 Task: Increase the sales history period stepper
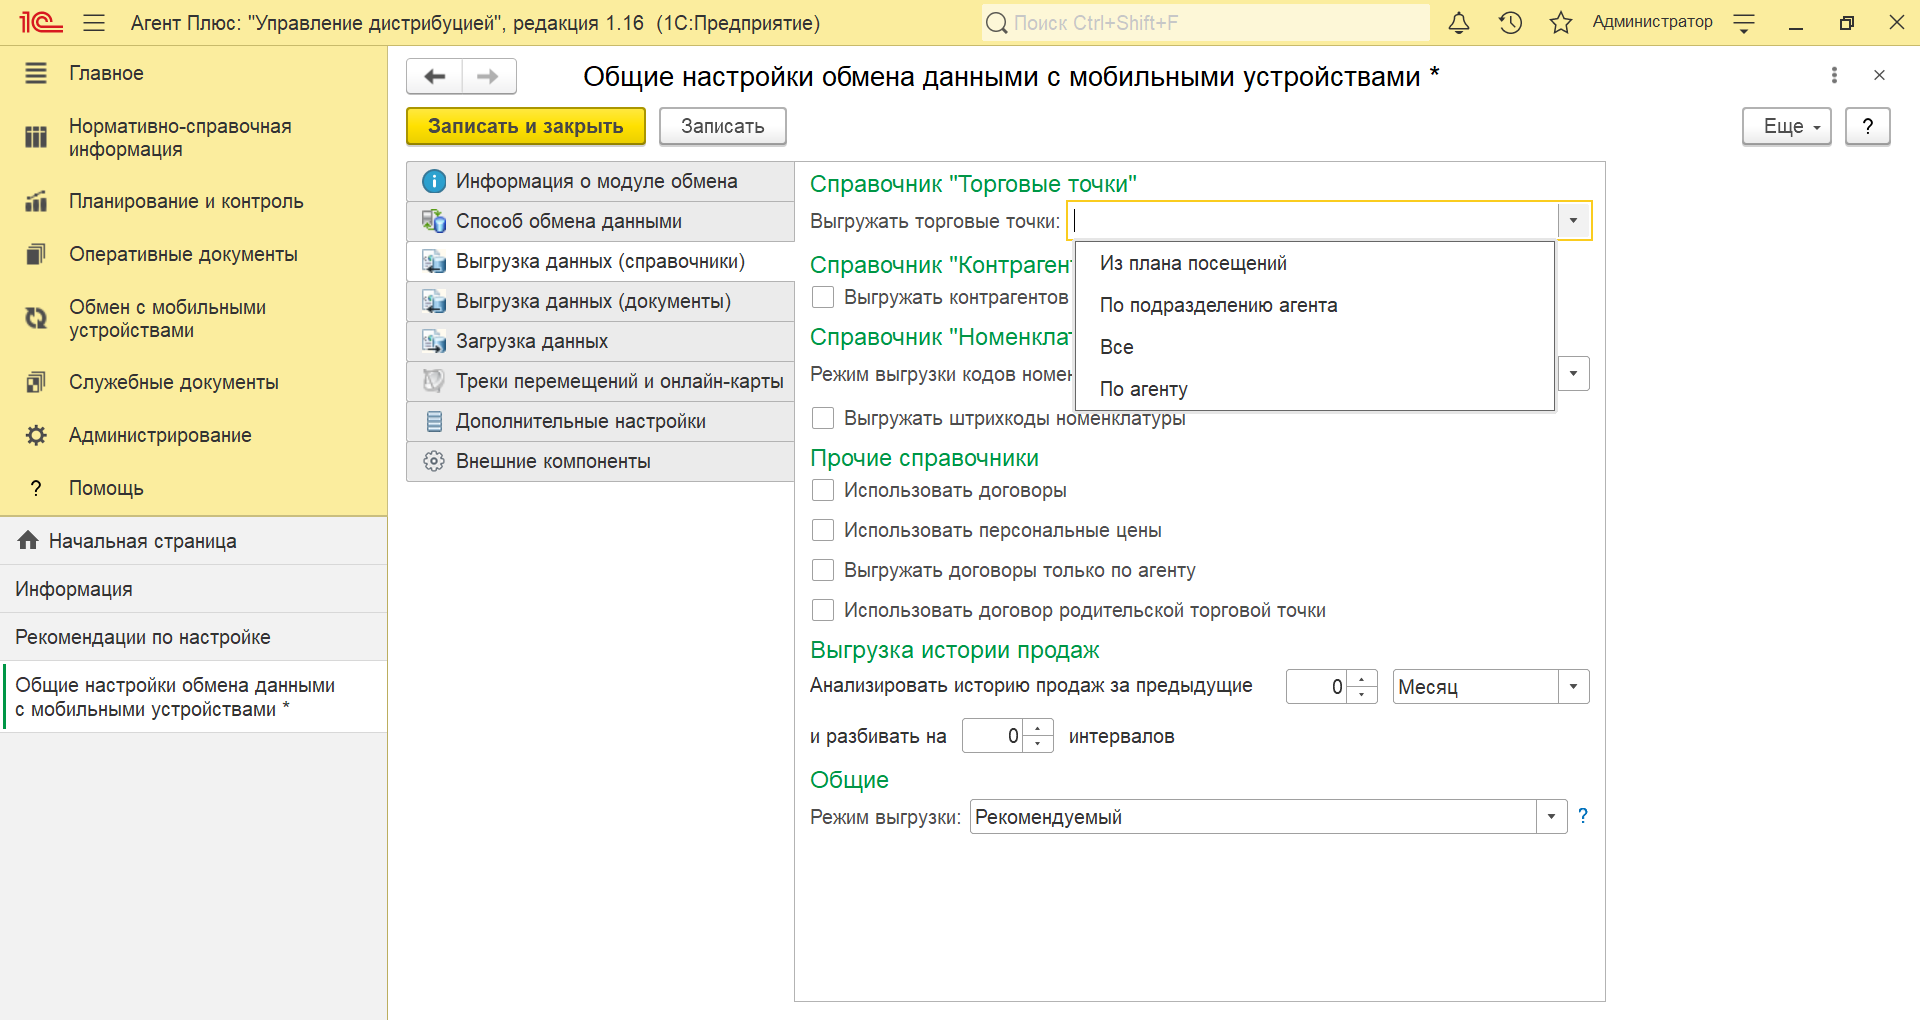coord(1362,679)
